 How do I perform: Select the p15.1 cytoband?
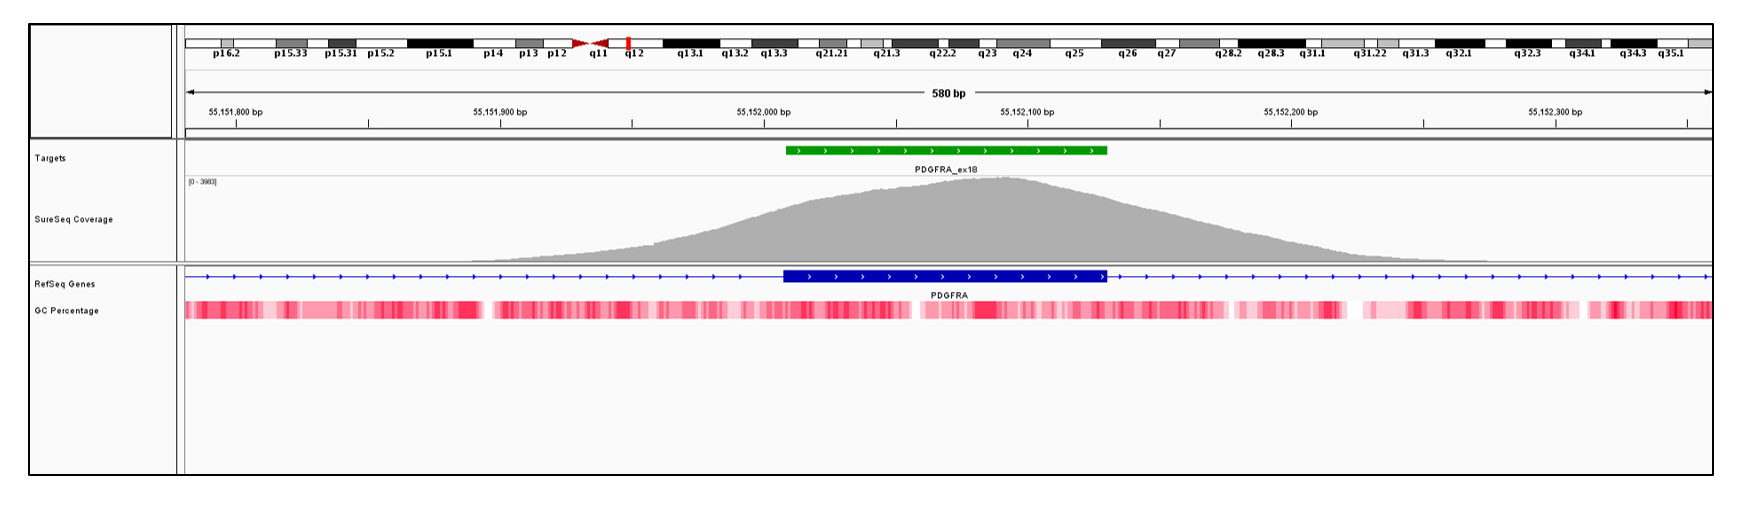[439, 53]
